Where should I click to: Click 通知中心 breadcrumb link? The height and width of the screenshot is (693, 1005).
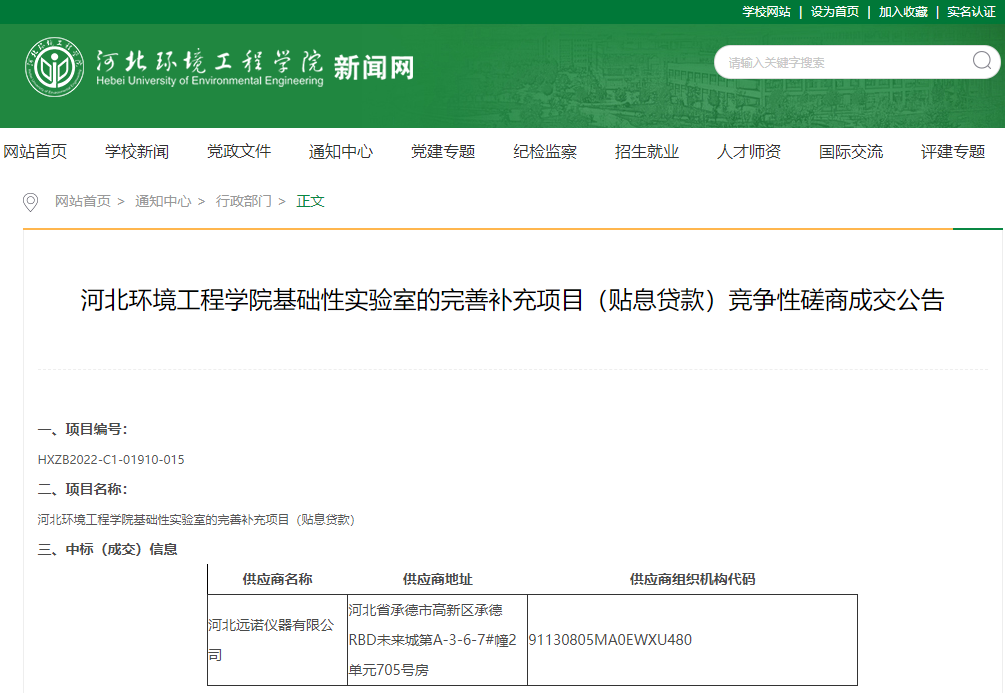pos(163,201)
